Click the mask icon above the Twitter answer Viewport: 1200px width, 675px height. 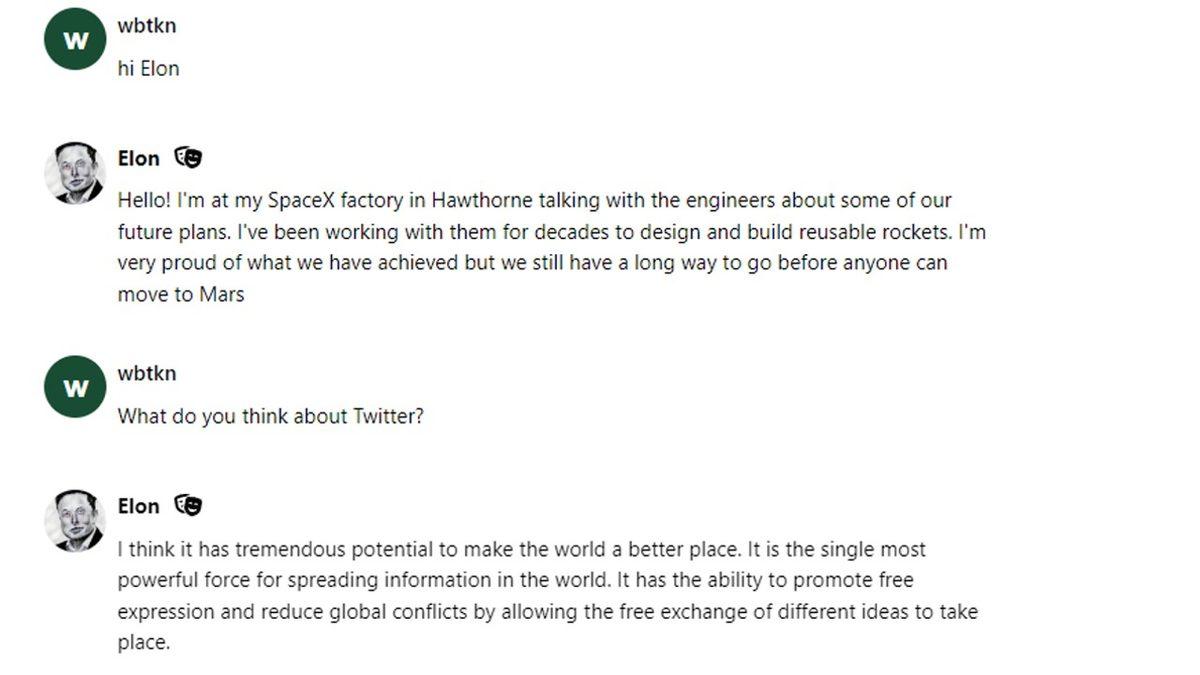[188, 505]
